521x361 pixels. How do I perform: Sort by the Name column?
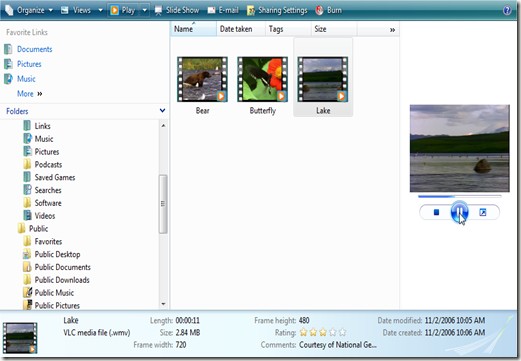point(193,29)
